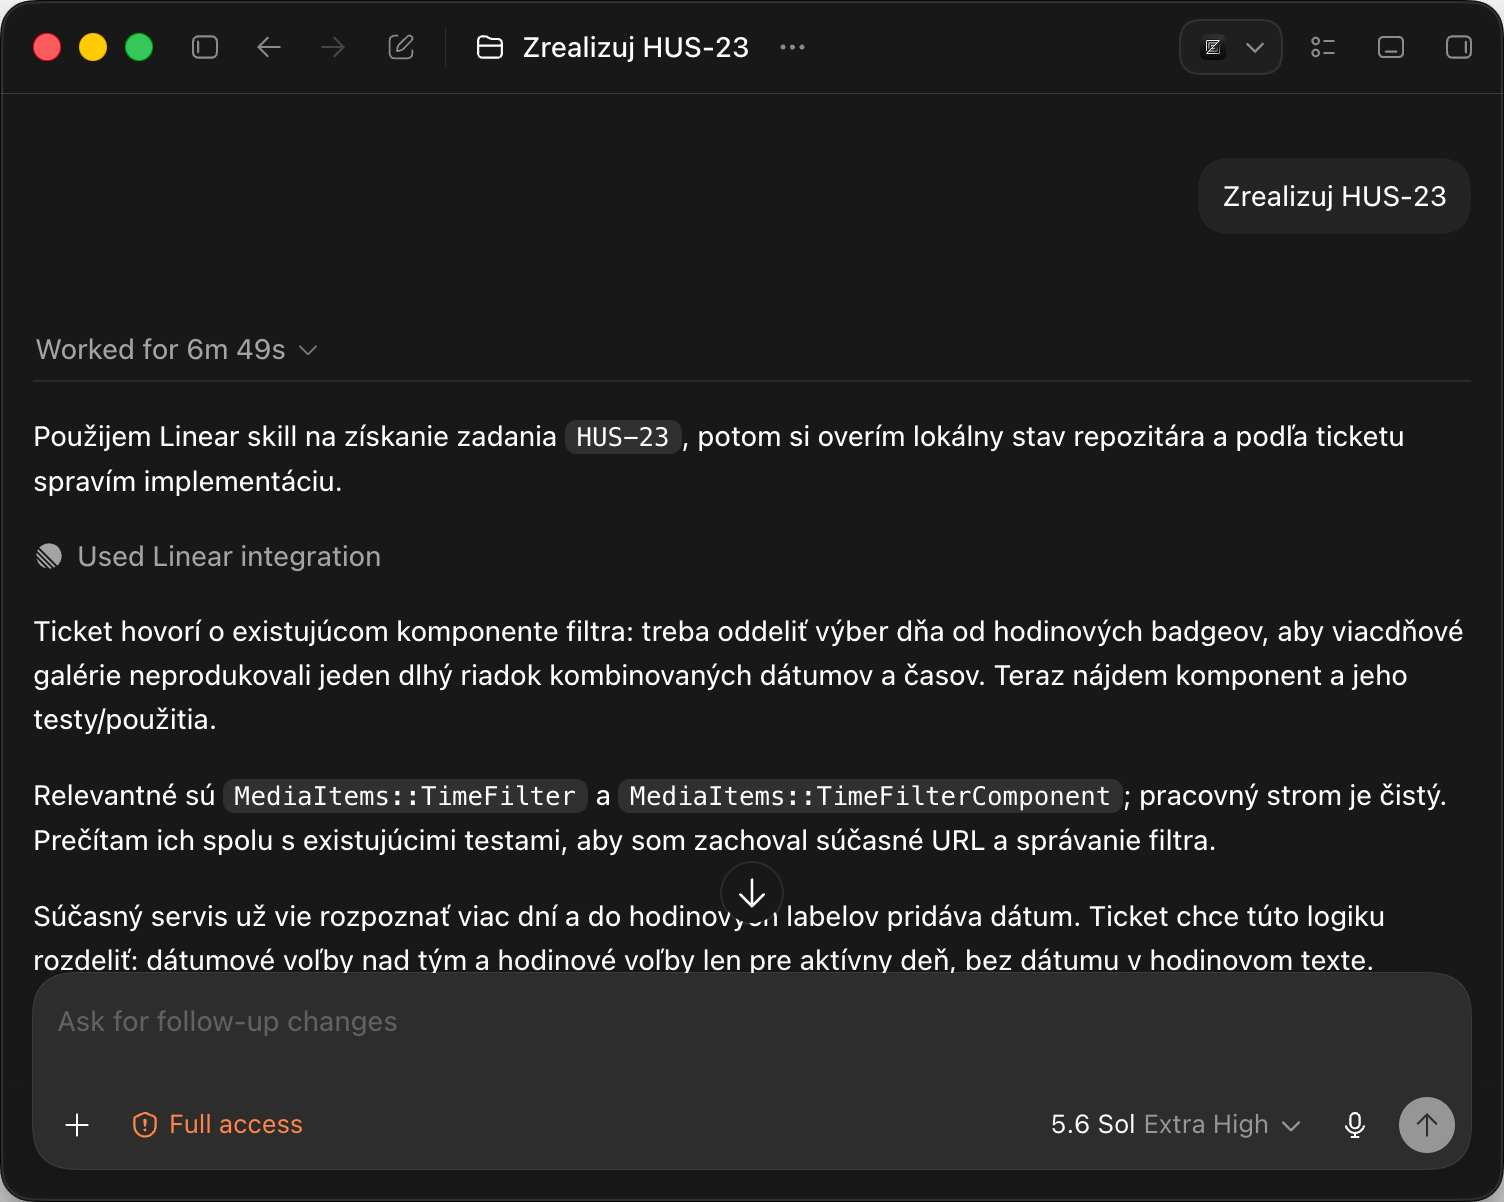Start a new thread with compose icon
1504x1202 pixels.
pyautogui.click(x=401, y=47)
